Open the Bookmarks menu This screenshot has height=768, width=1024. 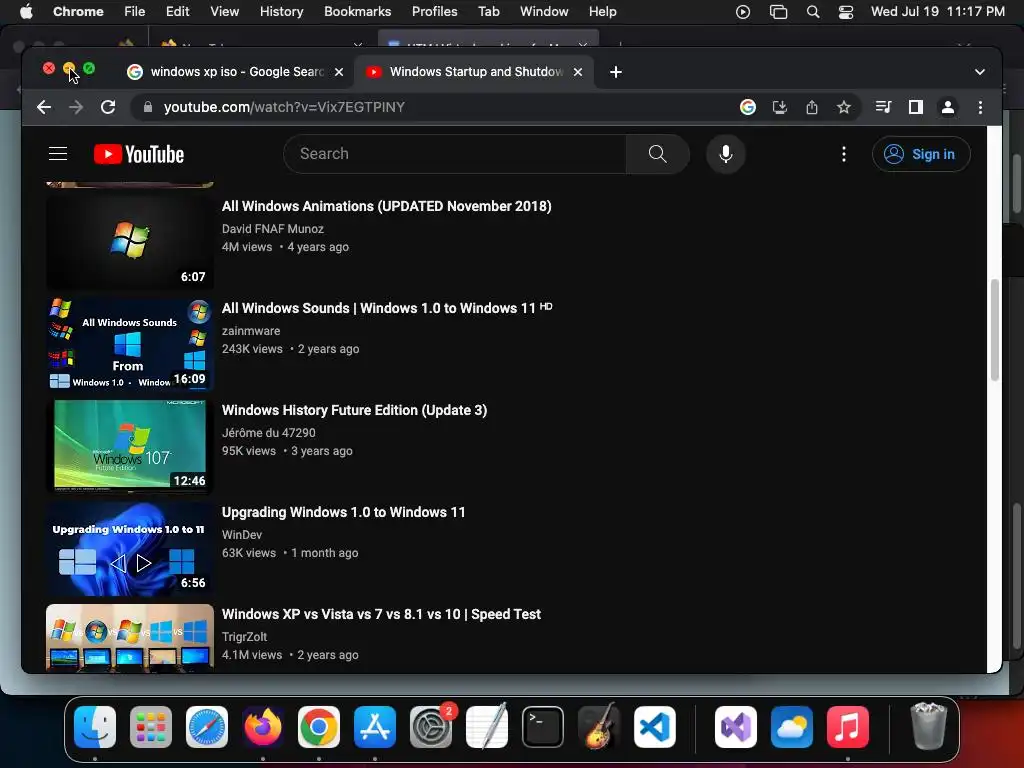pyautogui.click(x=357, y=11)
